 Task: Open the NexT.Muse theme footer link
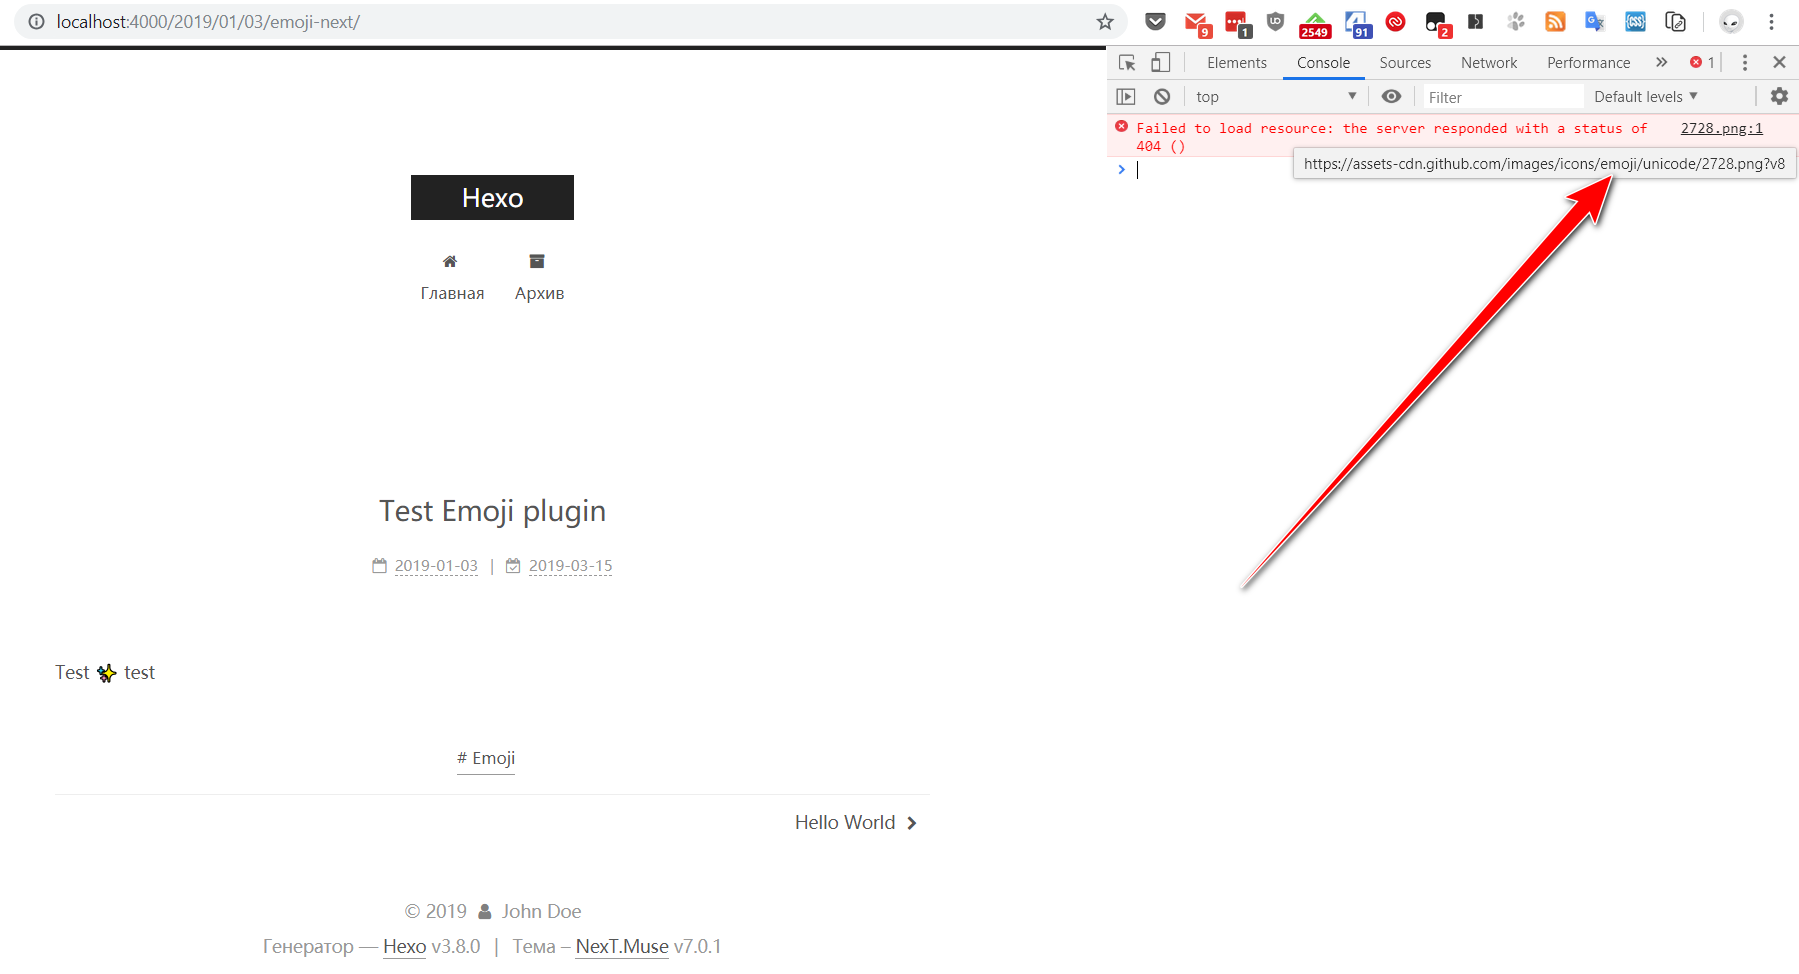pyautogui.click(x=622, y=946)
